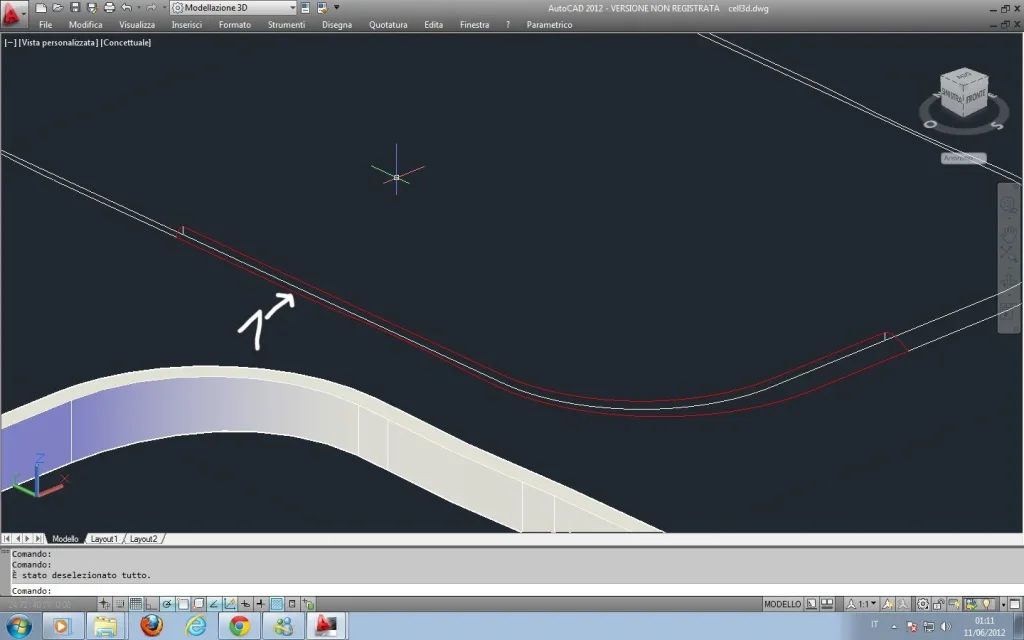Click the Workspace Switching gear icon
Image resolution: width=1024 pixels, height=640 pixels.
coord(923,604)
